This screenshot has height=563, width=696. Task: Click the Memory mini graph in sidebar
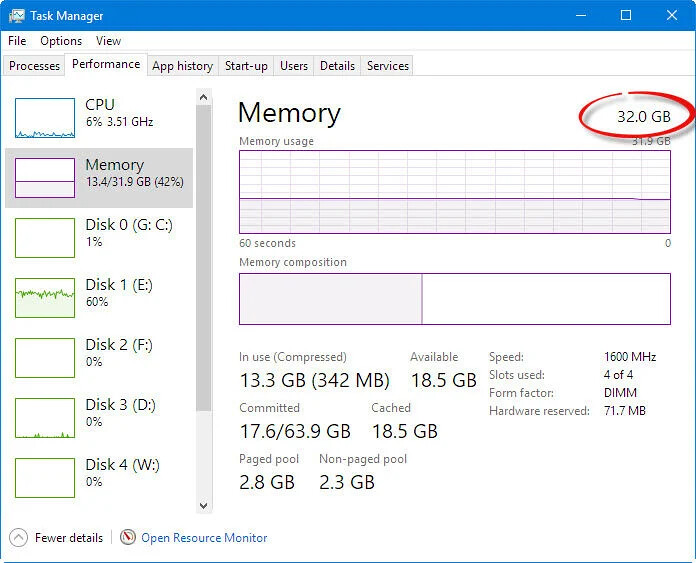coord(45,177)
